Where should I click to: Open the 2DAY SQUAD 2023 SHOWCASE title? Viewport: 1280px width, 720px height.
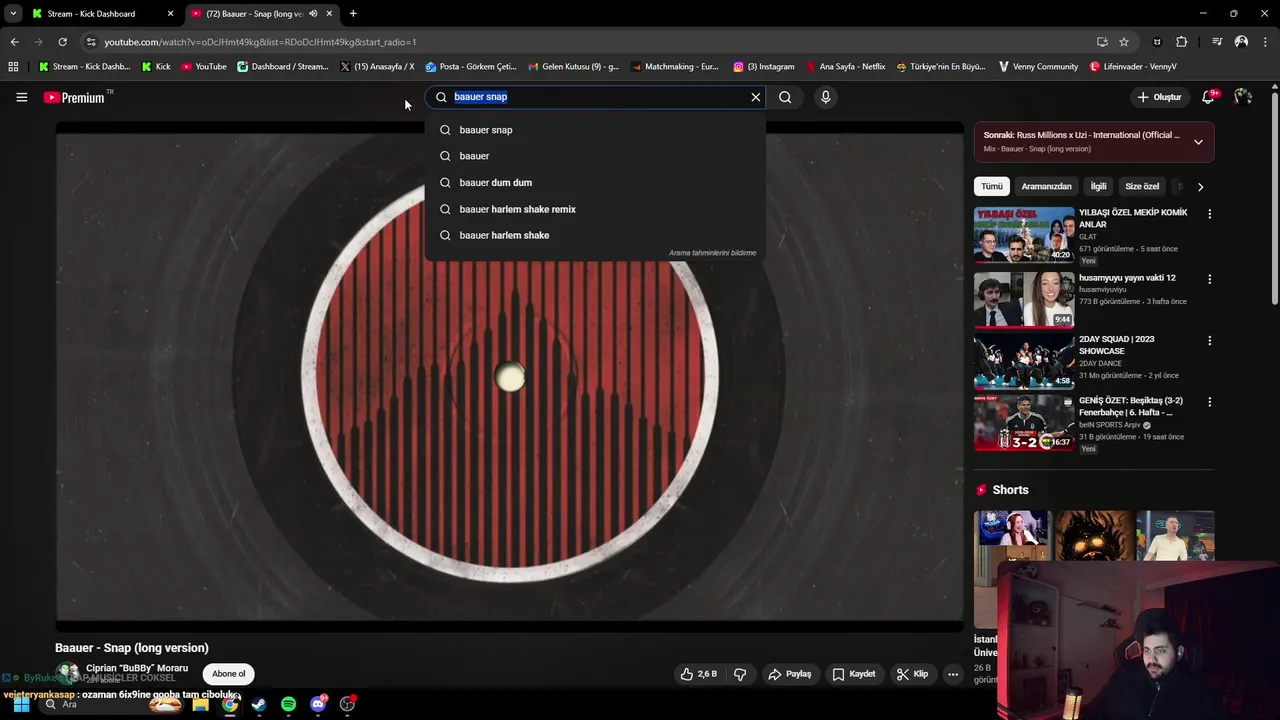pyautogui.click(x=1116, y=345)
